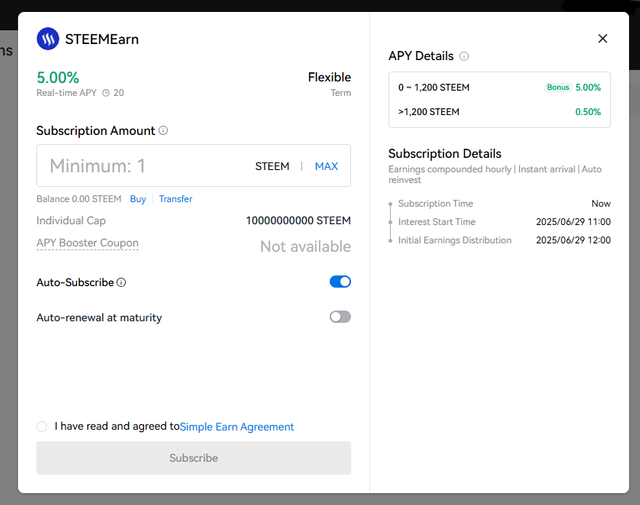Click the 0.50% APY rate
This screenshot has width=640, height=505.
(588, 112)
